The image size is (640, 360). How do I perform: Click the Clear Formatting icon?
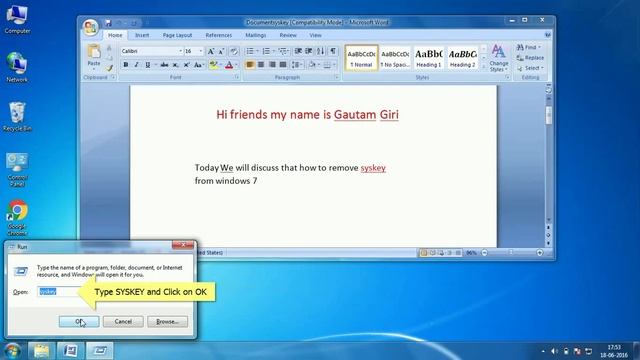tap(234, 51)
